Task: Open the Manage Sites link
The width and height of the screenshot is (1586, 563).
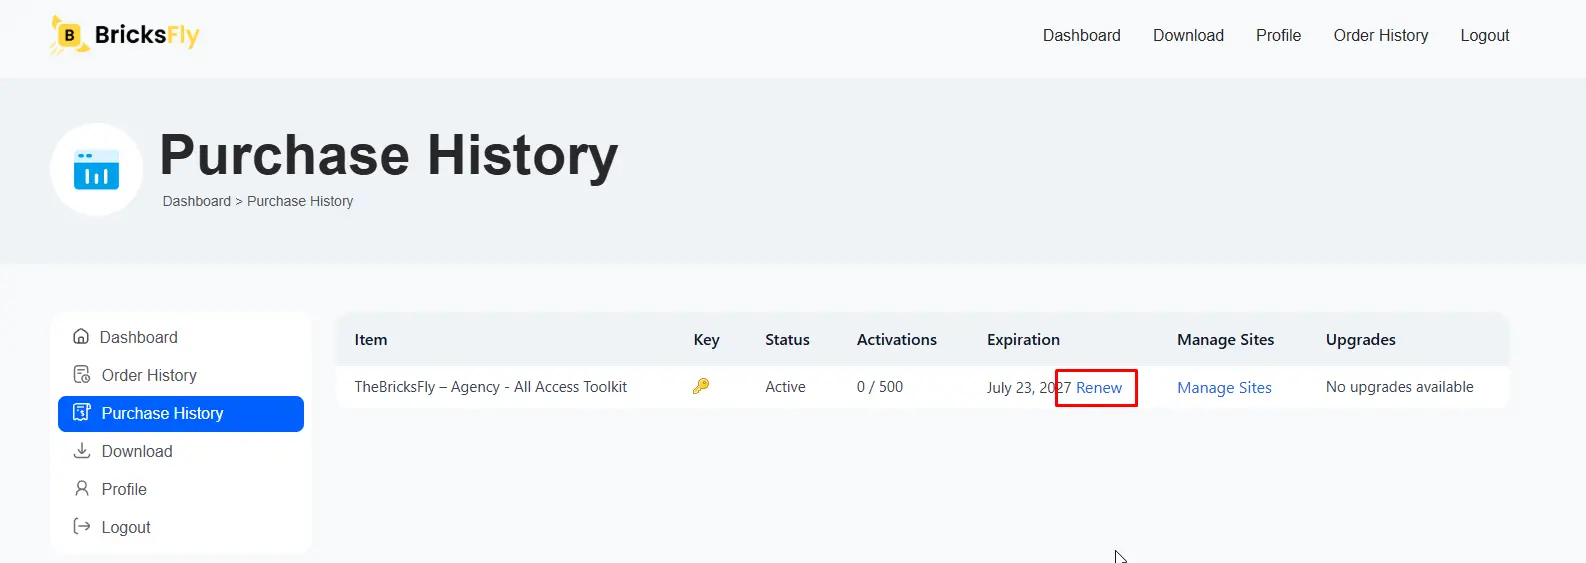Action: [1224, 388]
